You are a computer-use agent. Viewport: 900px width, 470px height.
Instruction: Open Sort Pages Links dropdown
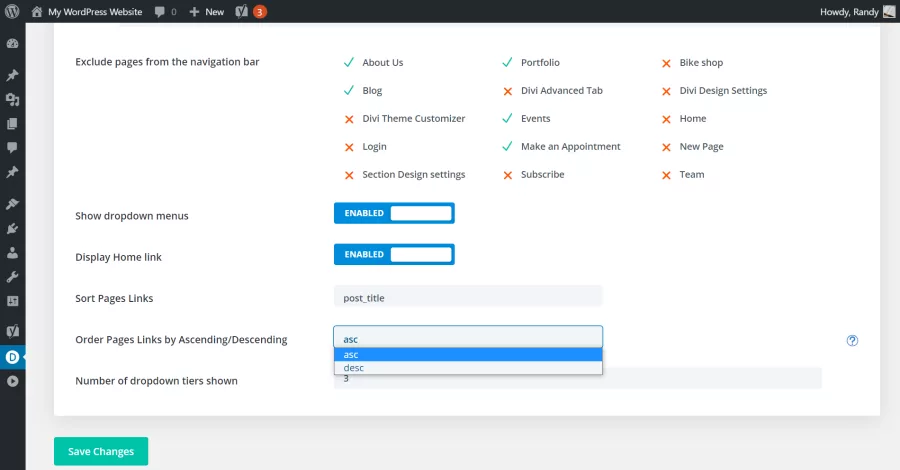468,298
